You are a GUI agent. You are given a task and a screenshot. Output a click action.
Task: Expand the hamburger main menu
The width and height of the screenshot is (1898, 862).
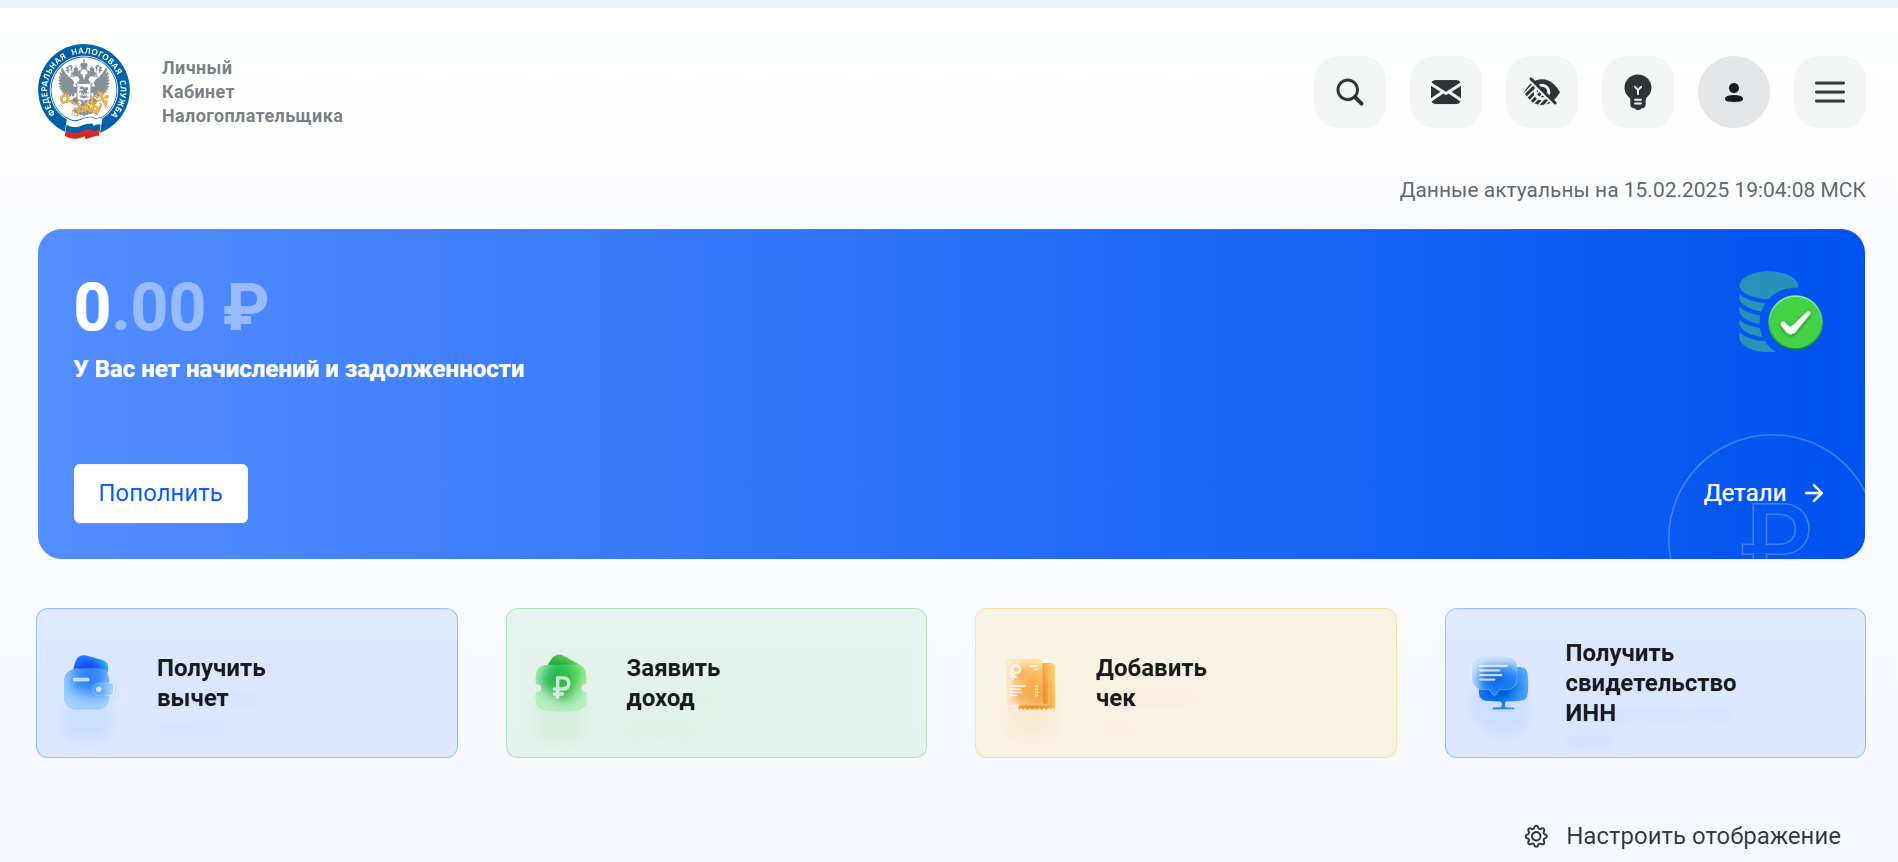click(1829, 92)
